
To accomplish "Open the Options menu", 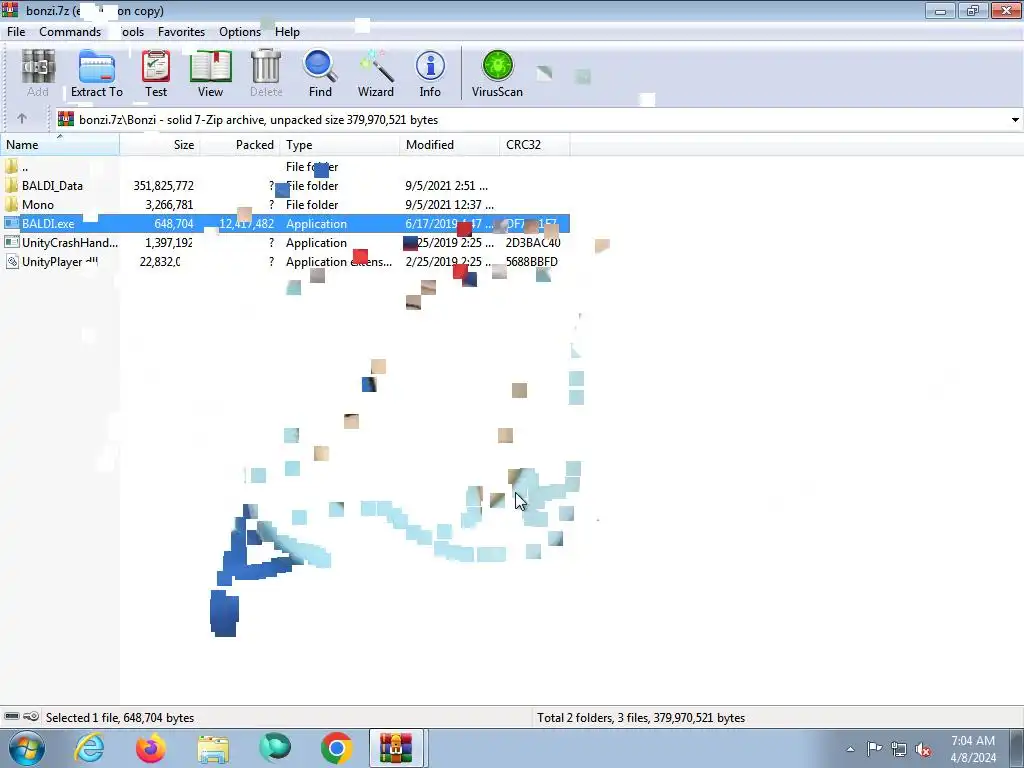I will pos(240,31).
